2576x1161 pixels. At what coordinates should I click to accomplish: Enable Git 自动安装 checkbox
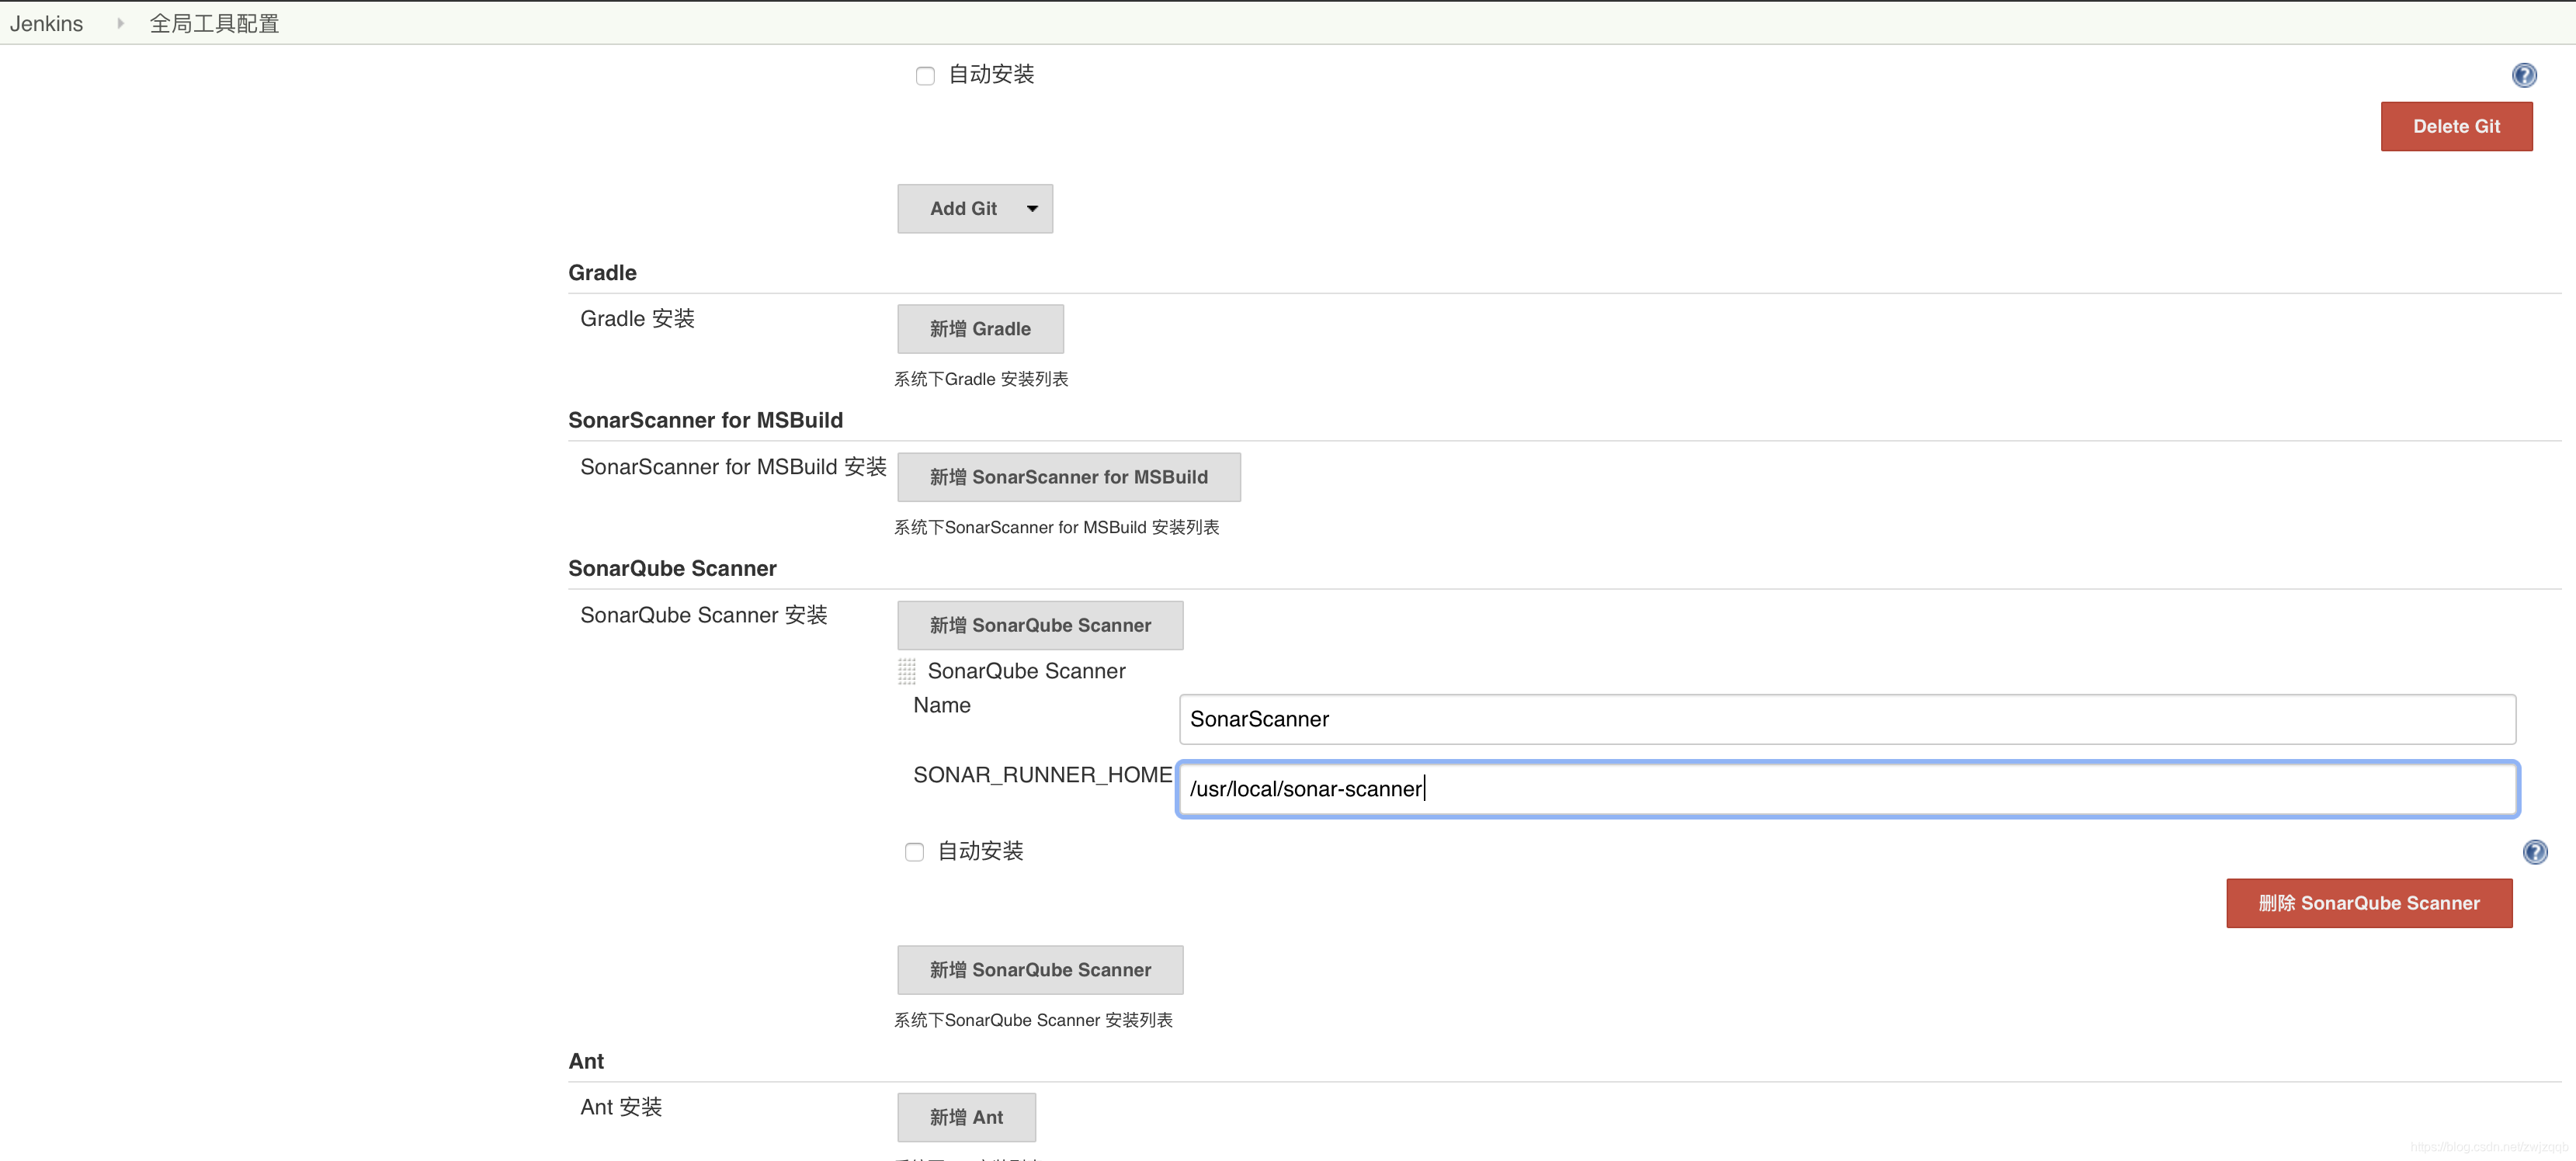coord(925,76)
